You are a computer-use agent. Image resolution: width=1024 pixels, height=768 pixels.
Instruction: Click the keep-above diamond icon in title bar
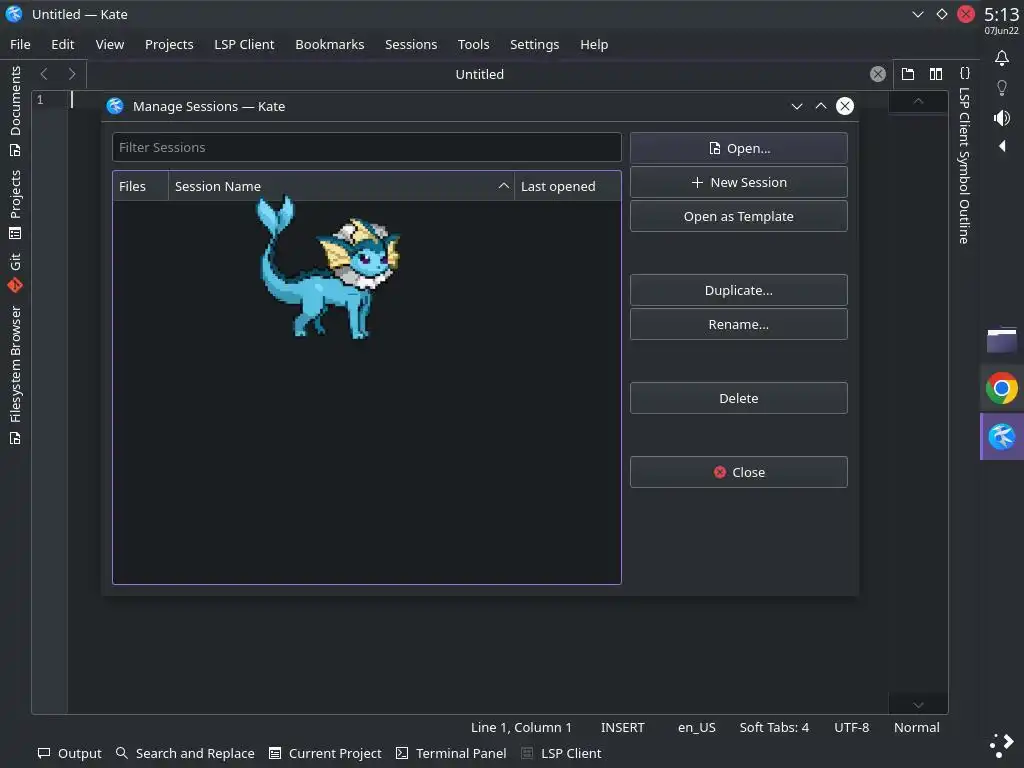coord(942,14)
